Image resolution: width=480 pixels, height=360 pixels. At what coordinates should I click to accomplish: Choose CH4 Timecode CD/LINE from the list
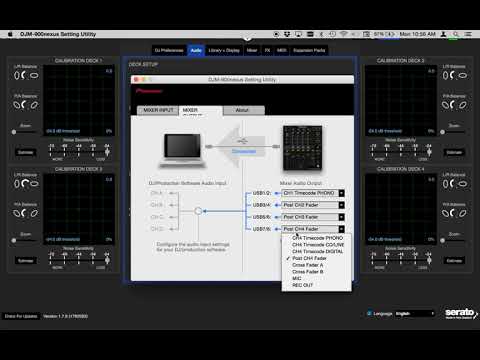coord(317,245)
